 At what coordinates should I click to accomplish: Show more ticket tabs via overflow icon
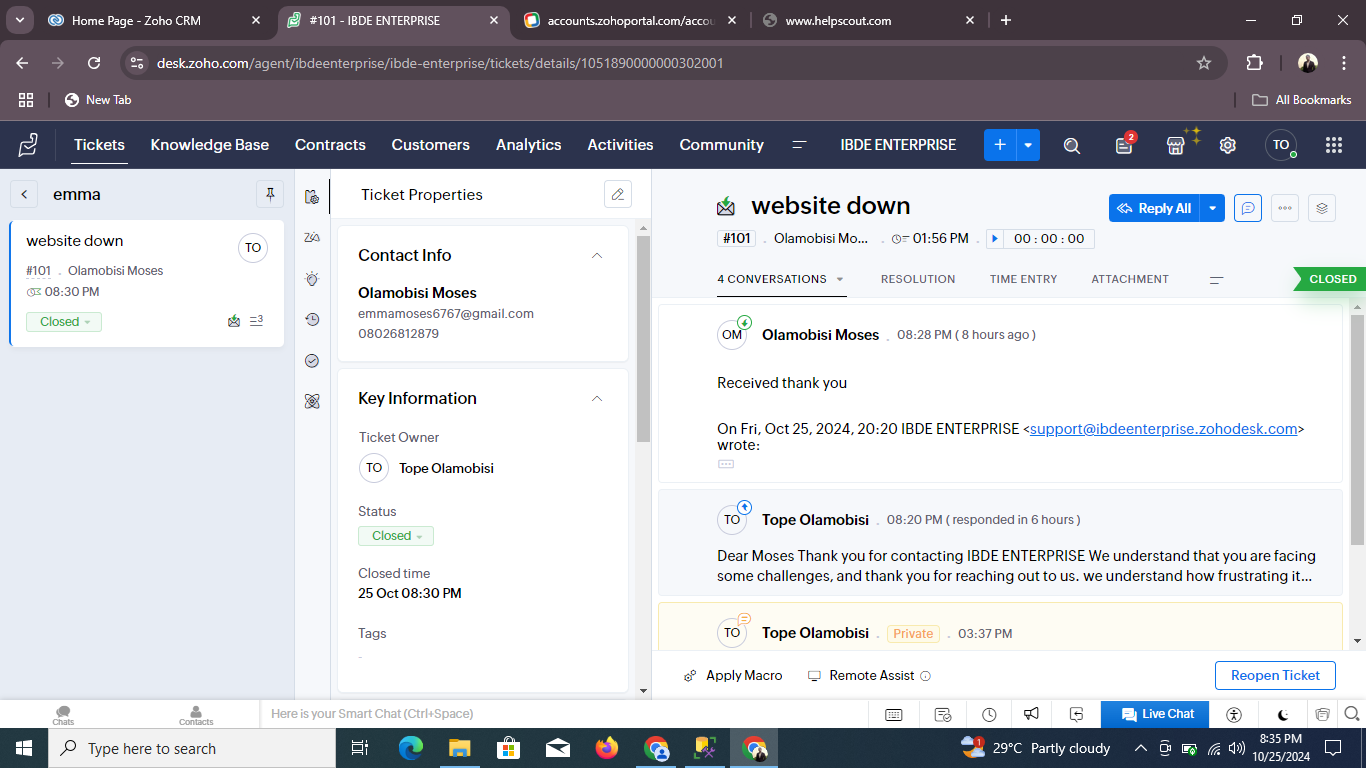[1217, 280]
